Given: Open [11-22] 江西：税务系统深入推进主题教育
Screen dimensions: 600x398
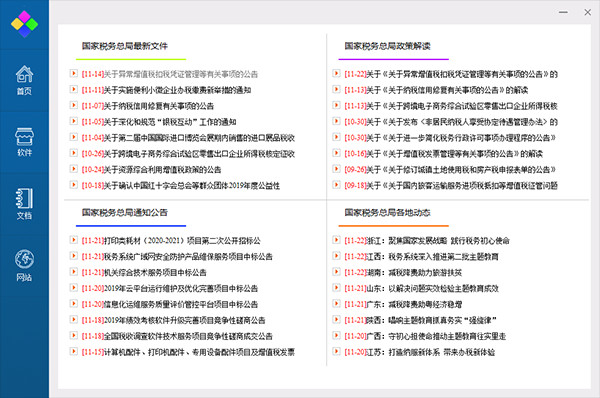Looking at the screenshot, I should pyautogui.click(x=421, y=256).
